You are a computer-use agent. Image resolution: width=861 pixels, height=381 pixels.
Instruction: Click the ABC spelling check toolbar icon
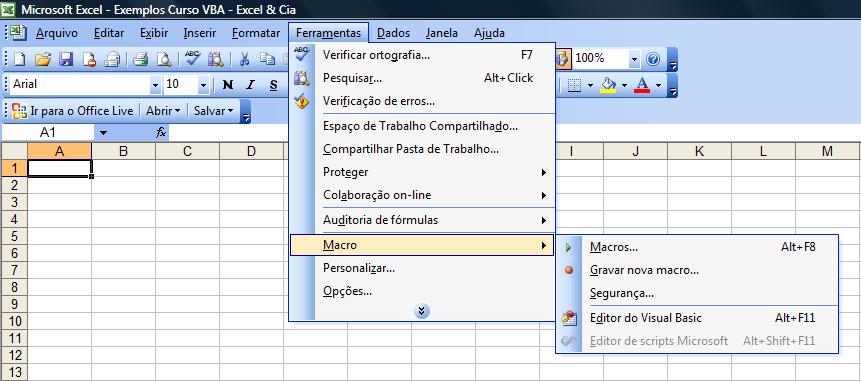pyautogui.click(x=192, y=58)
